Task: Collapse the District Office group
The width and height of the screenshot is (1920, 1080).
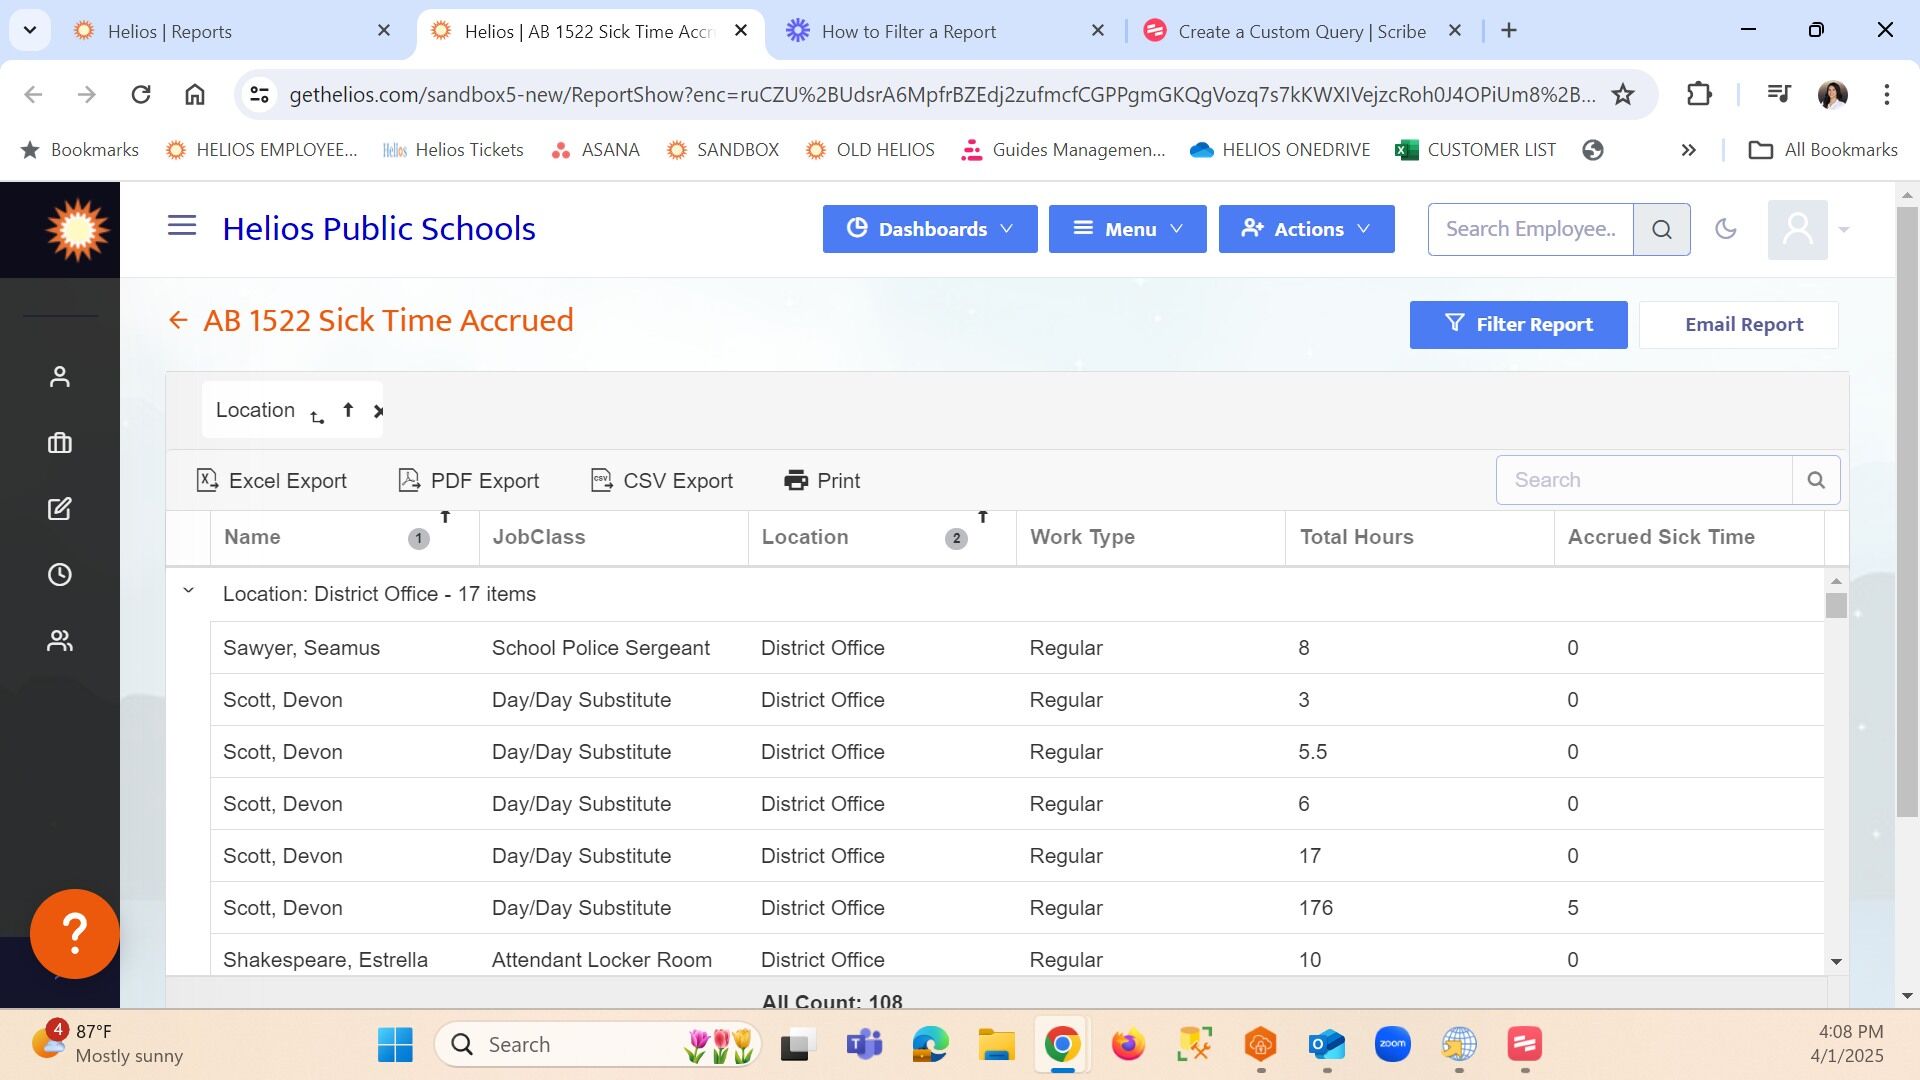Action: (x=188, y=591)
